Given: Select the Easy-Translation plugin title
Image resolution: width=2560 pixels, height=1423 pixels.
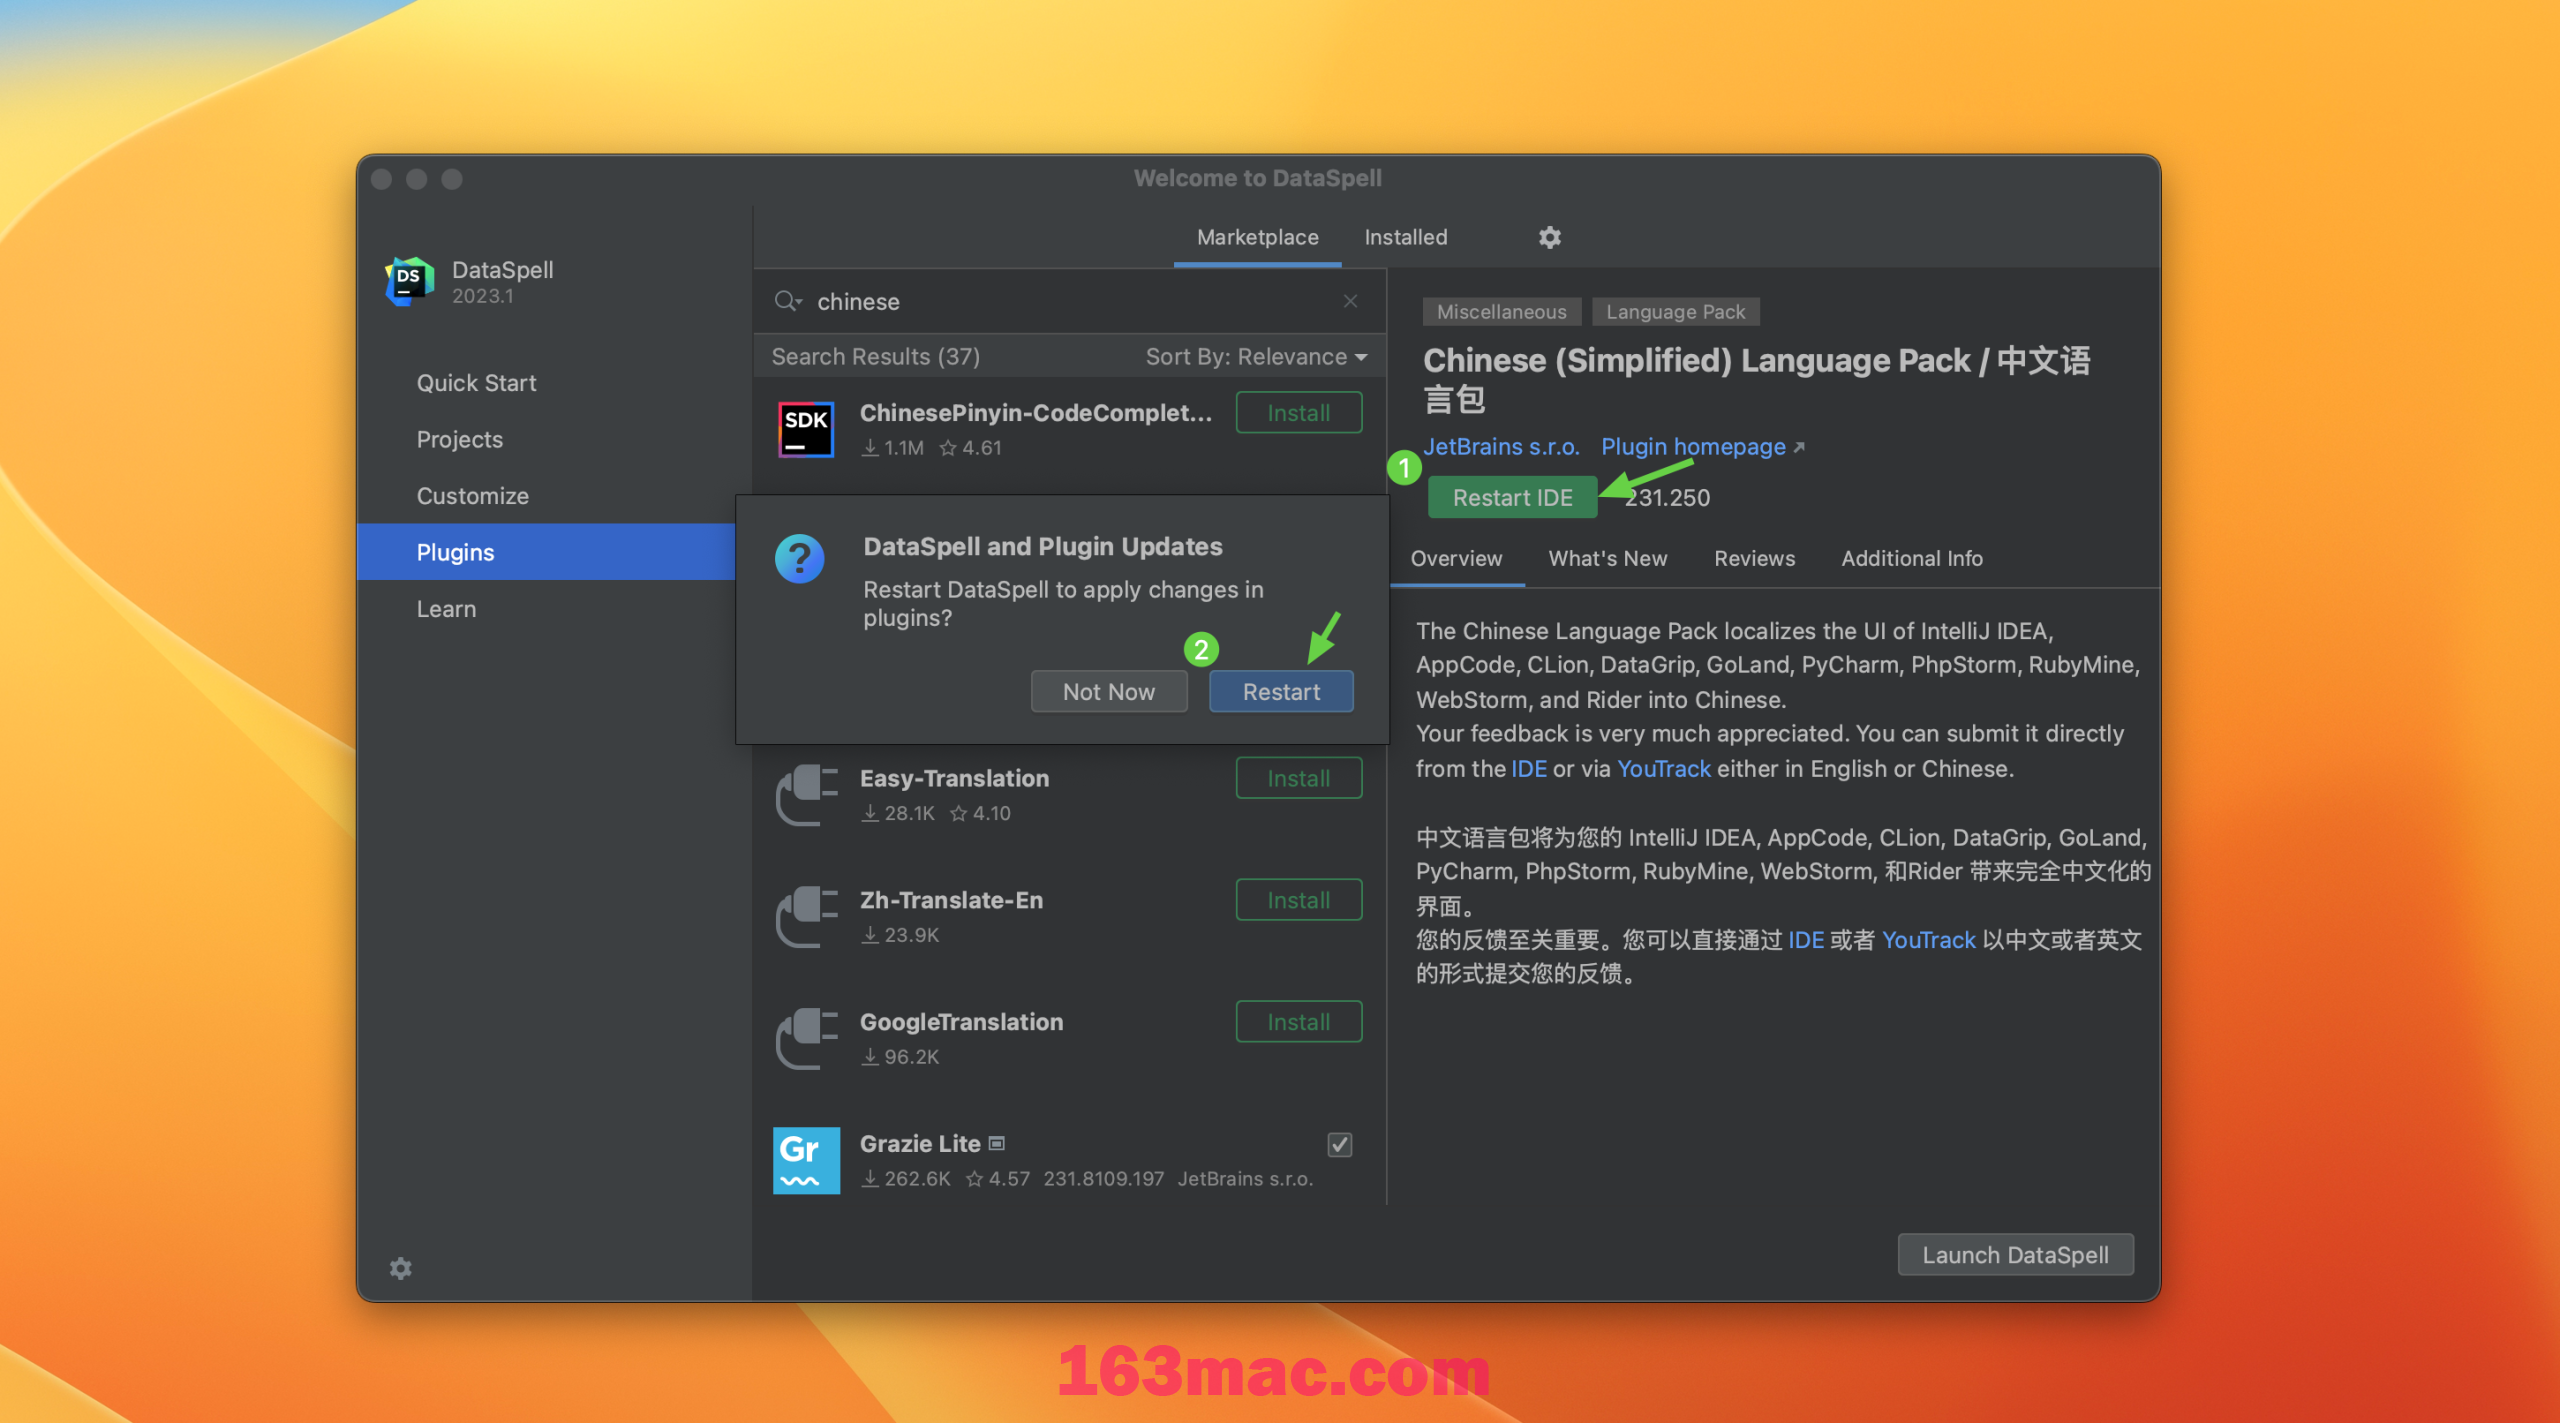Looking at the screenshot, I should click(x=954, y=778).
